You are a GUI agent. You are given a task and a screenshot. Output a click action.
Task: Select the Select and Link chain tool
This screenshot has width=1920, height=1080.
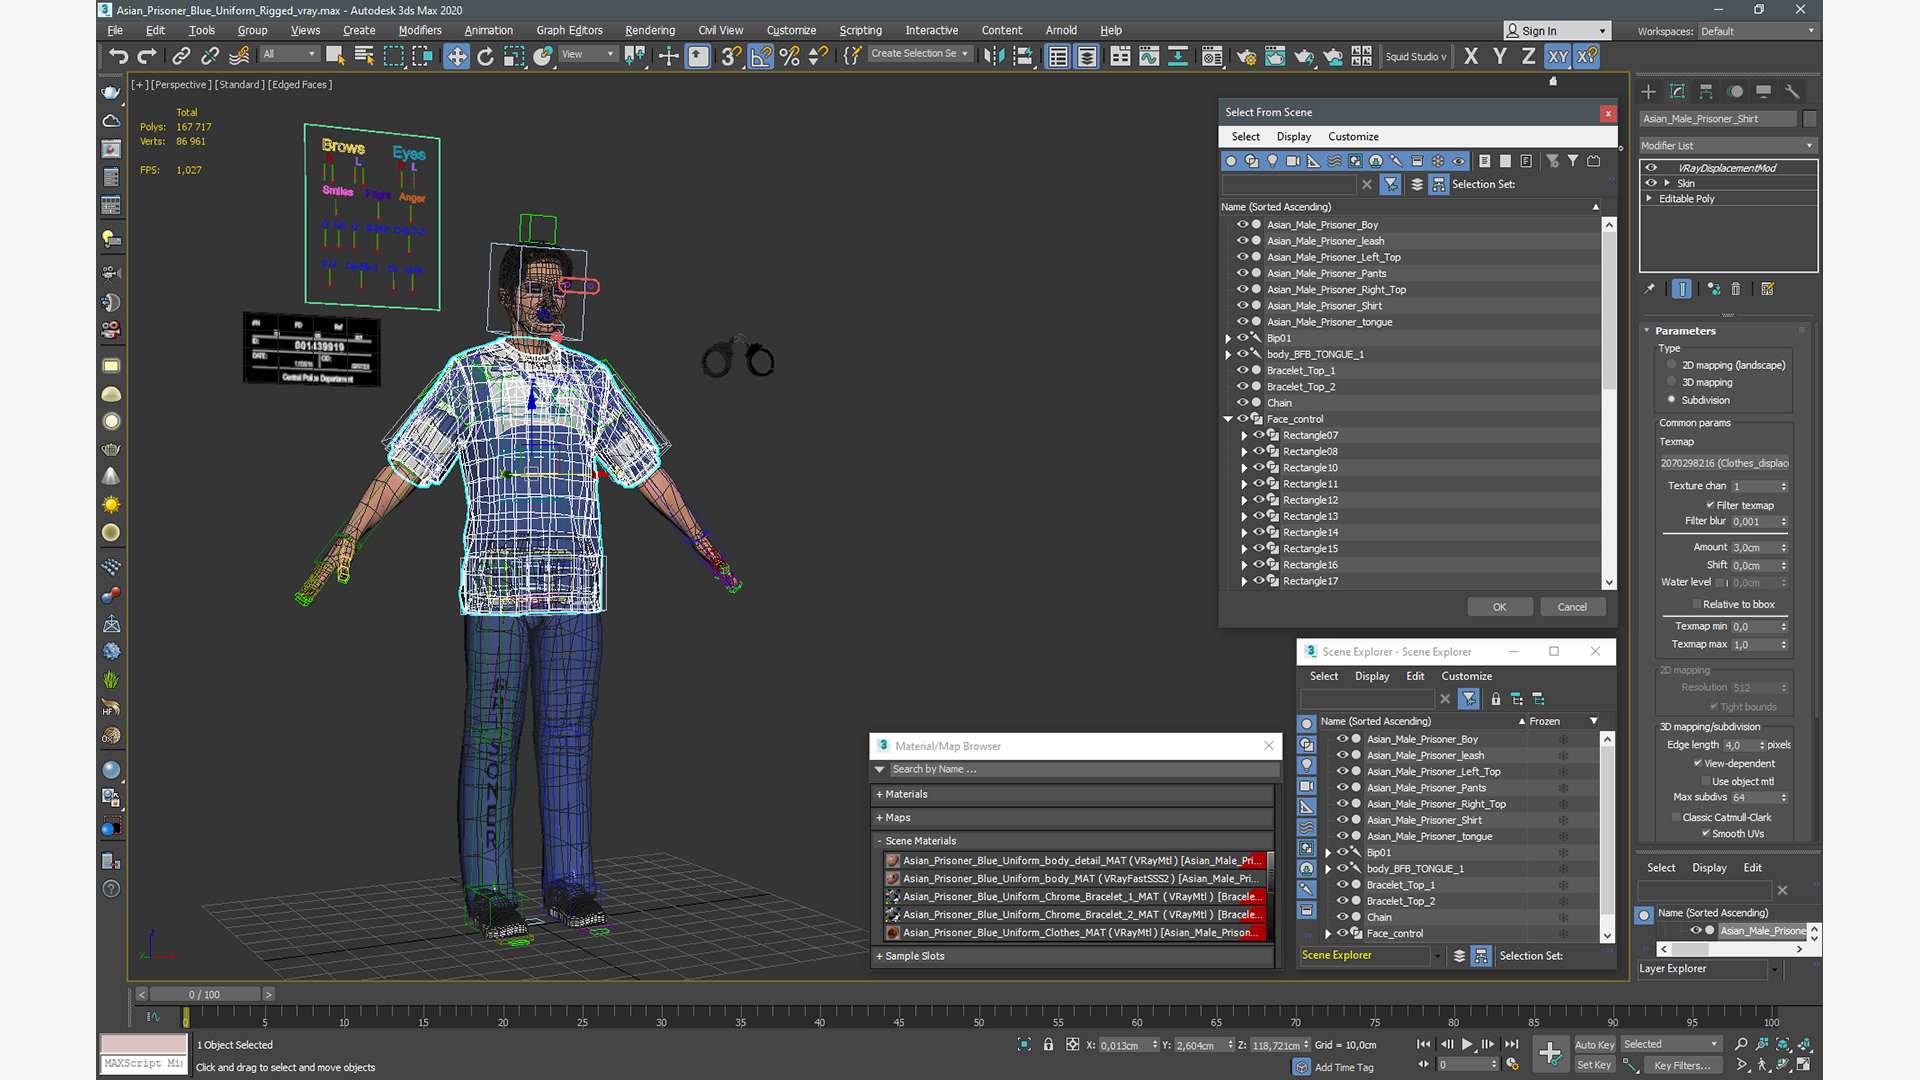pyautogui.click(x=181, y=56)
